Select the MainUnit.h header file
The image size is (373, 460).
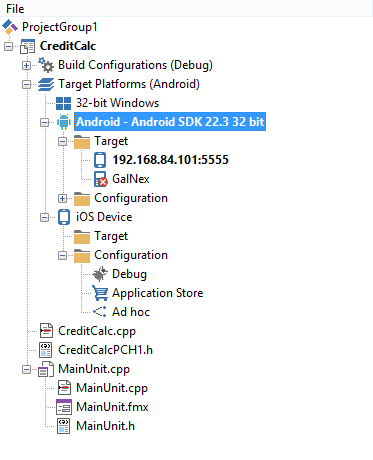tap(105, 426)
